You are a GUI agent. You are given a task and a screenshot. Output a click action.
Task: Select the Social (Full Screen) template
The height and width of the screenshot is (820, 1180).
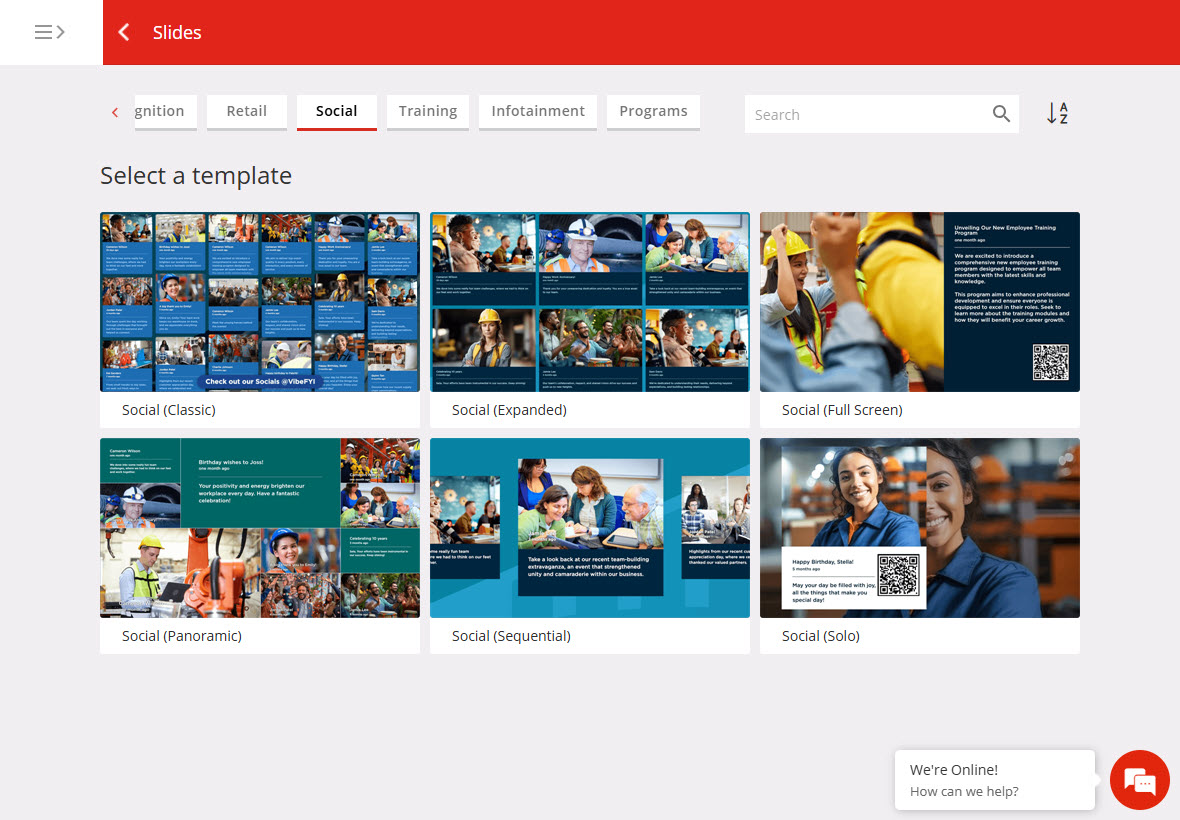[920, 302]
